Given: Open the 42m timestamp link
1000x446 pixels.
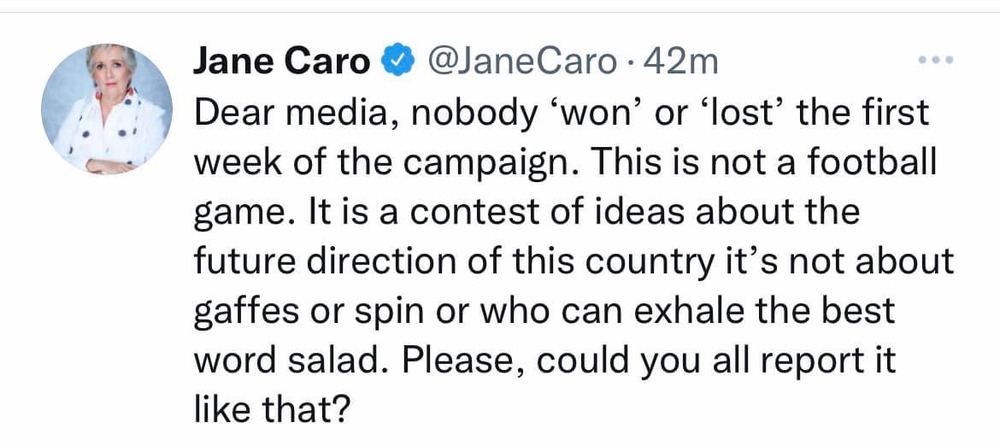Looking at the screenshot, I should (683, 62).
